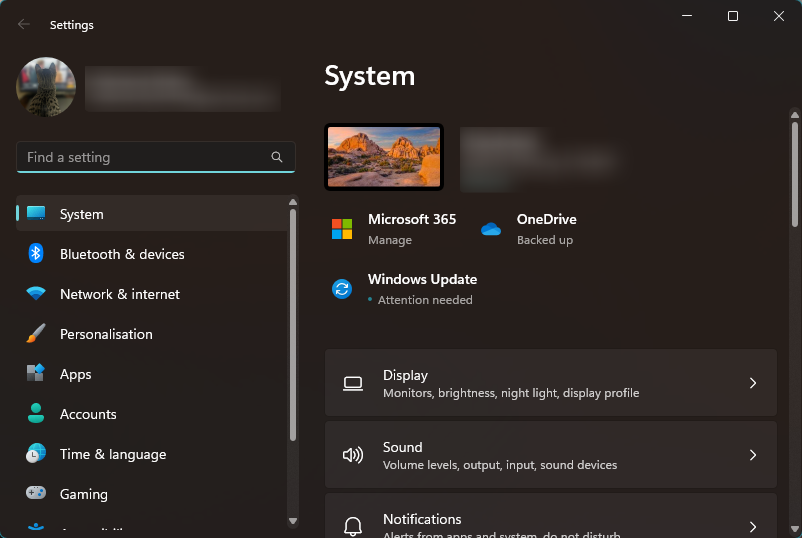
Task: Click the Network & internet Wi-Fi icon
Action: pos(36,294)
